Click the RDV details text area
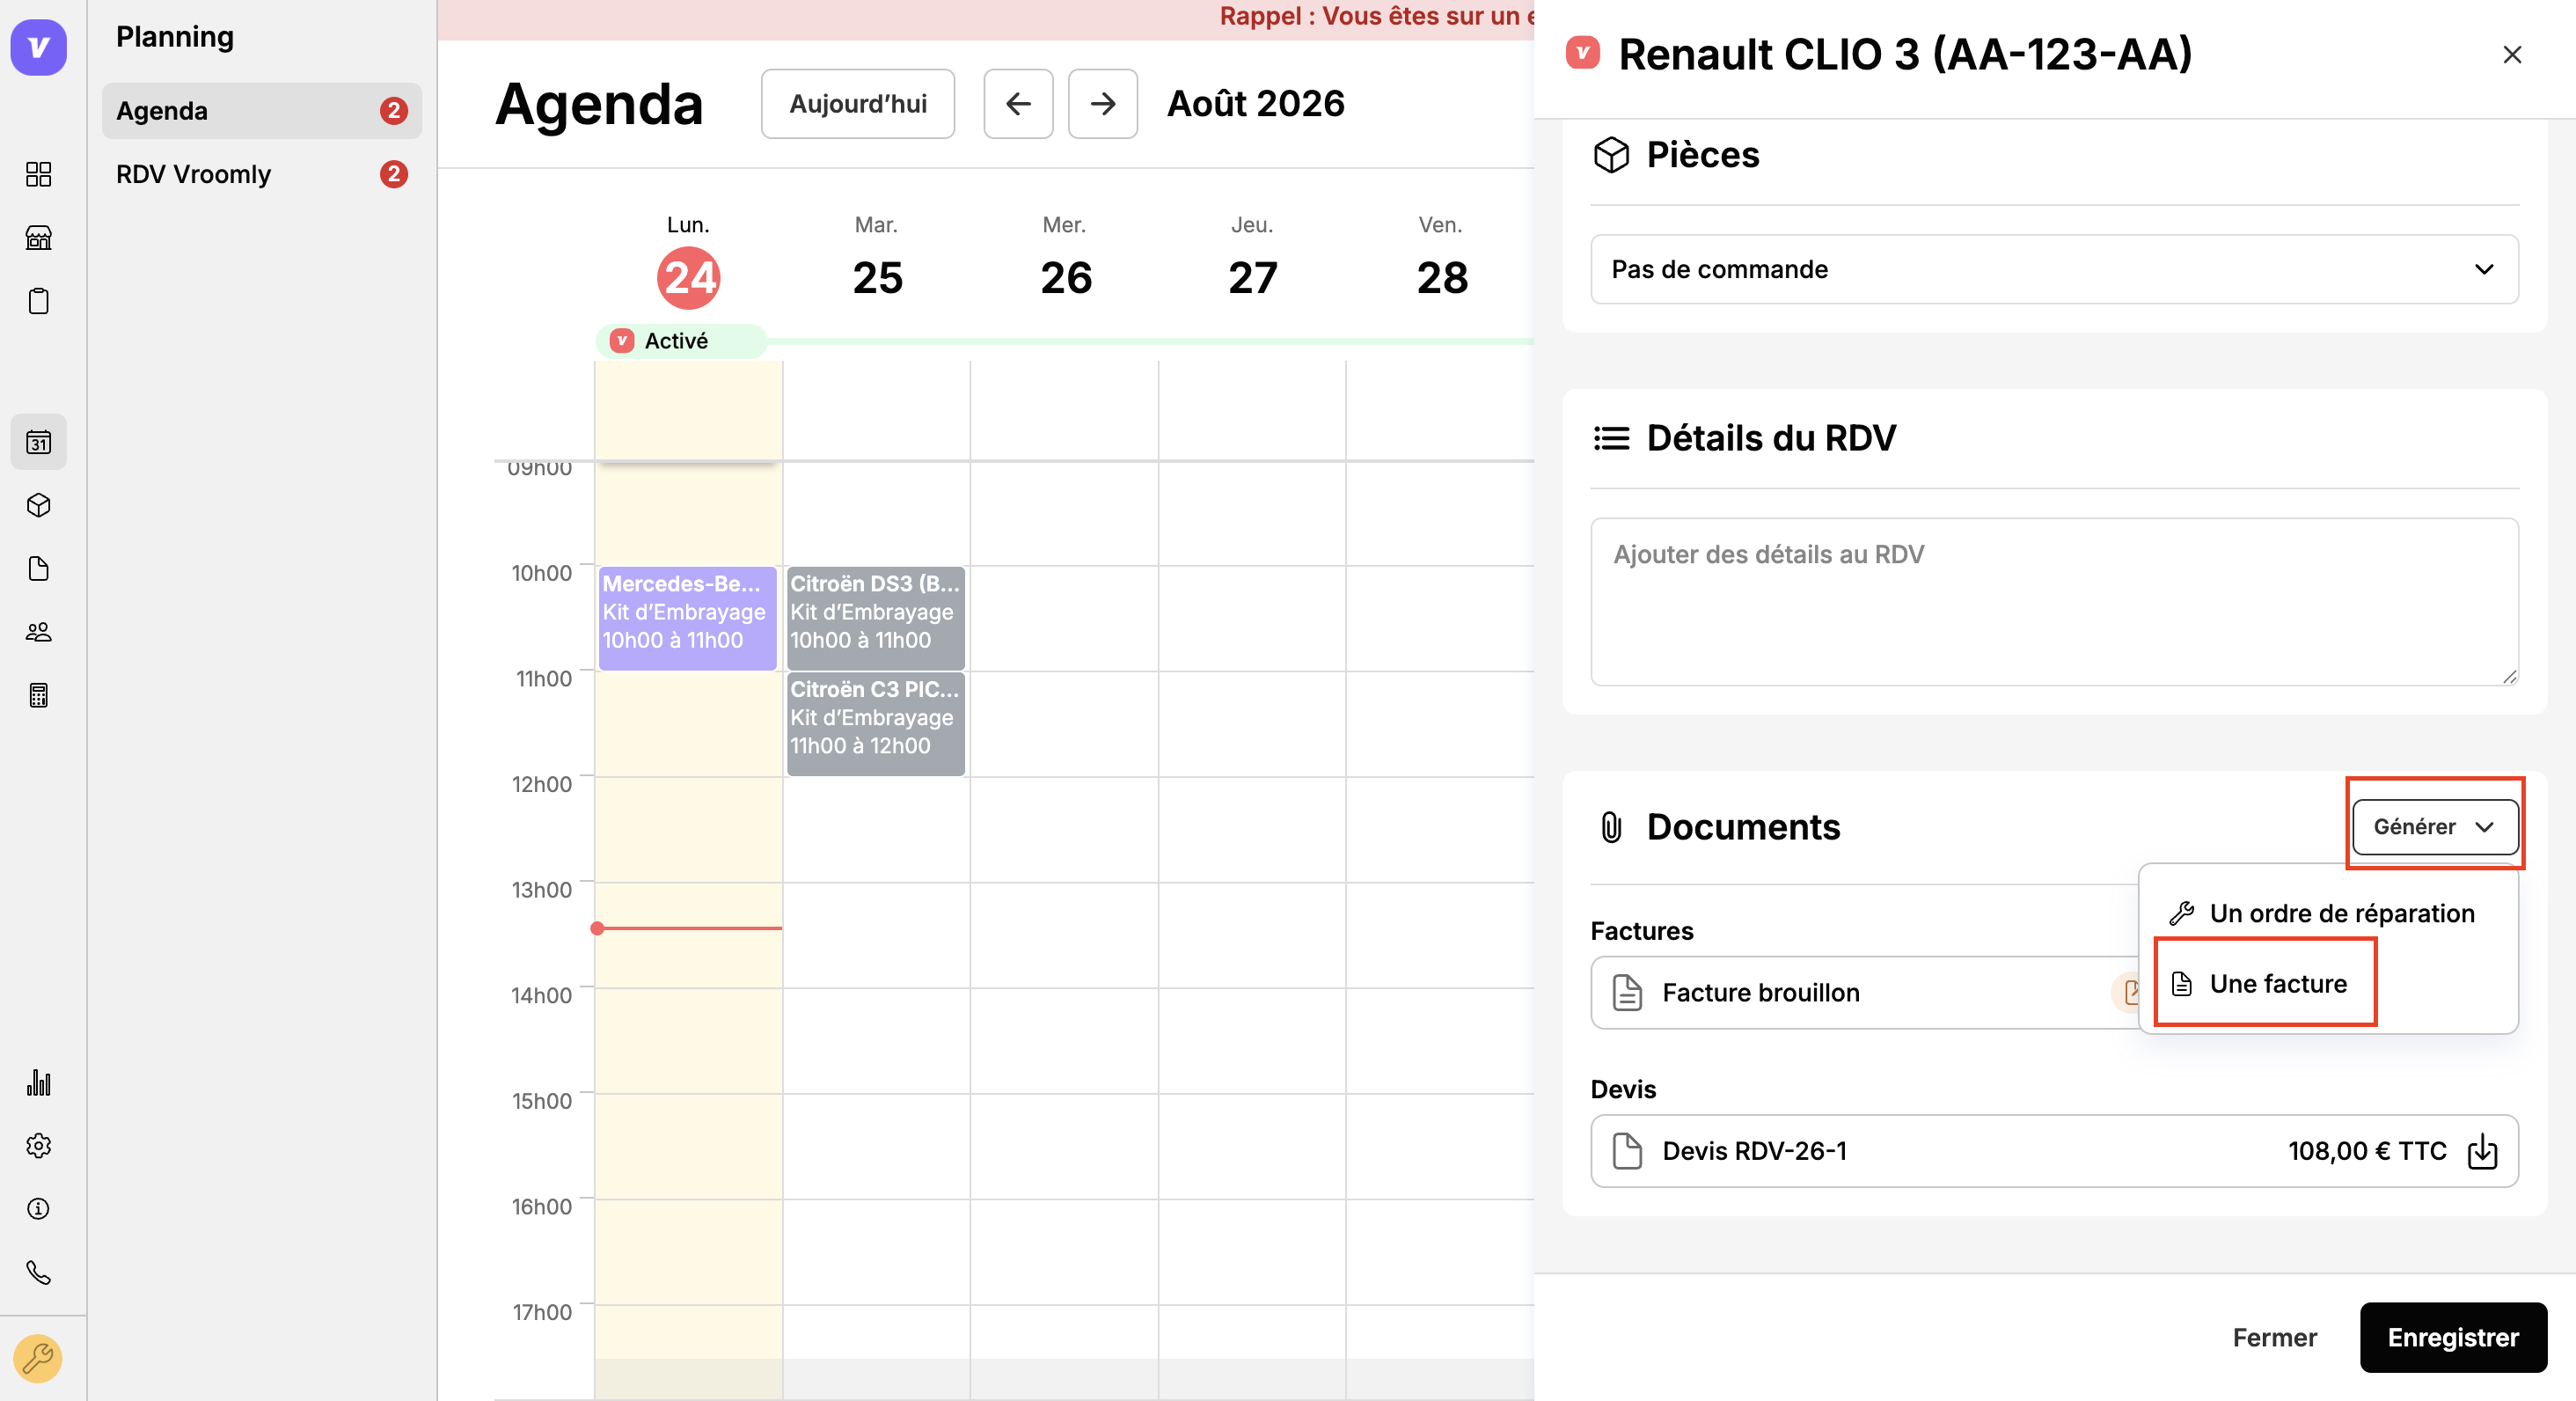The image size is (2576, 1401). click(2054, 601)
